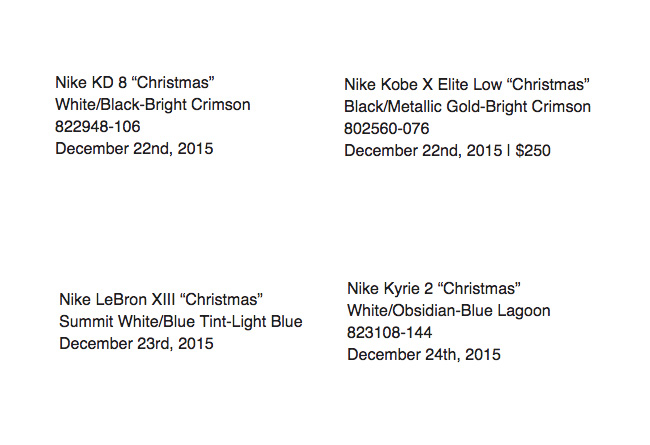Select White/Obsidian-Blue Lagoon colorway text

click(449, 310)
